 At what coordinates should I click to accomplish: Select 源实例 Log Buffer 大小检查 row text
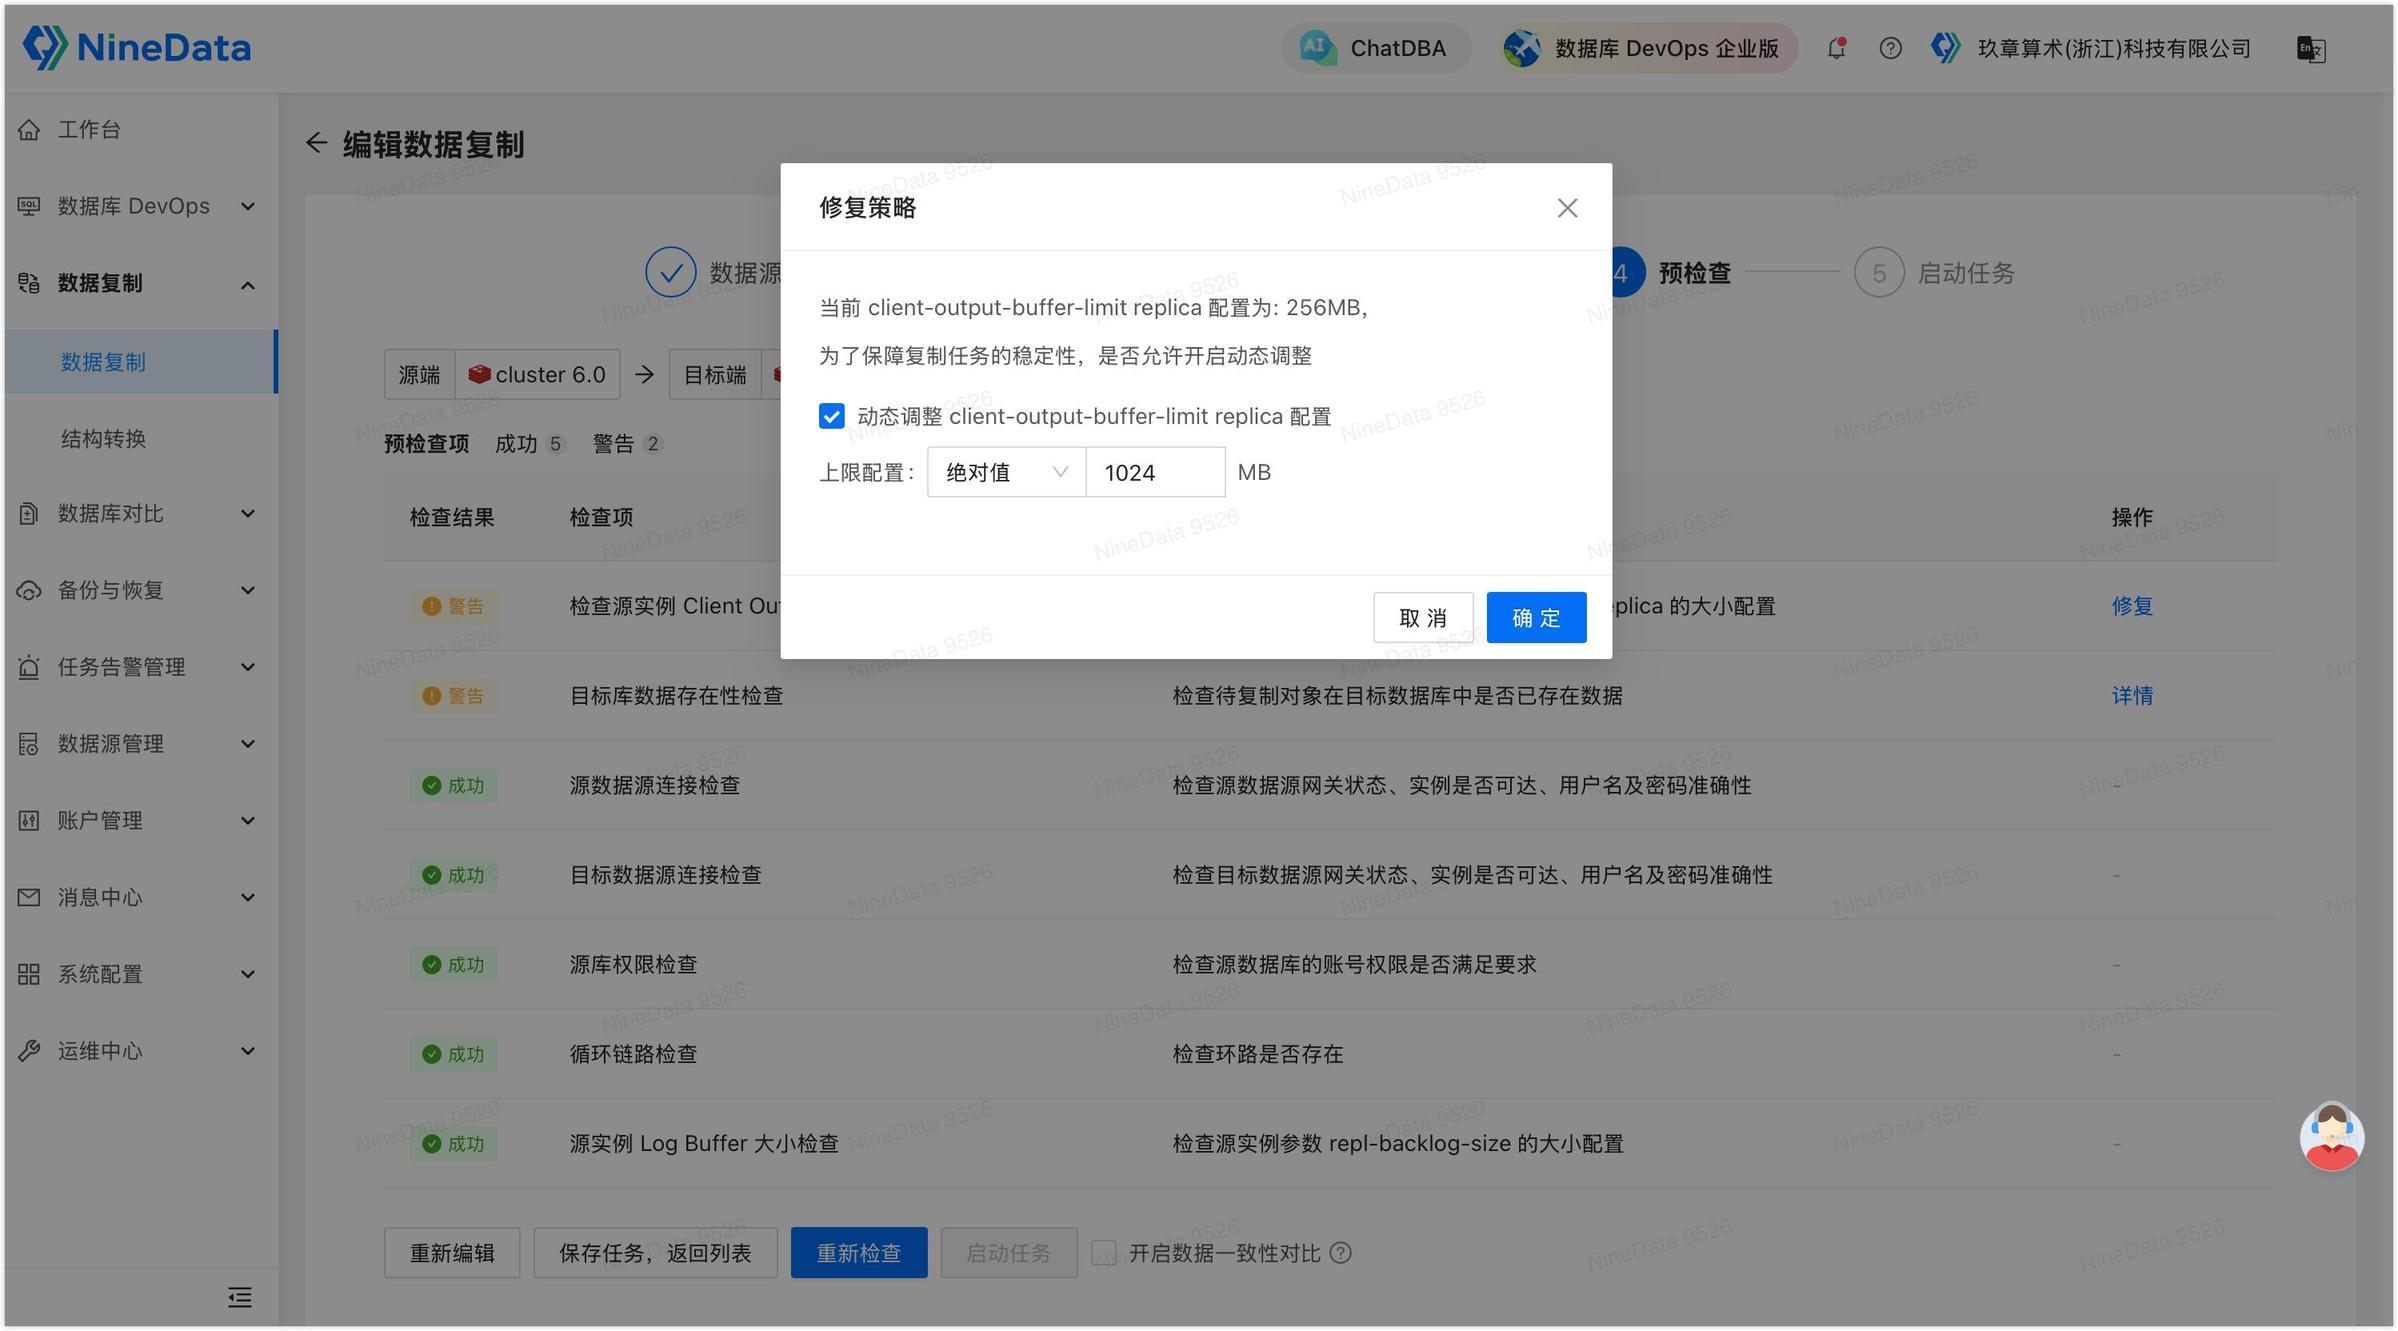[x=704, y=1143]
